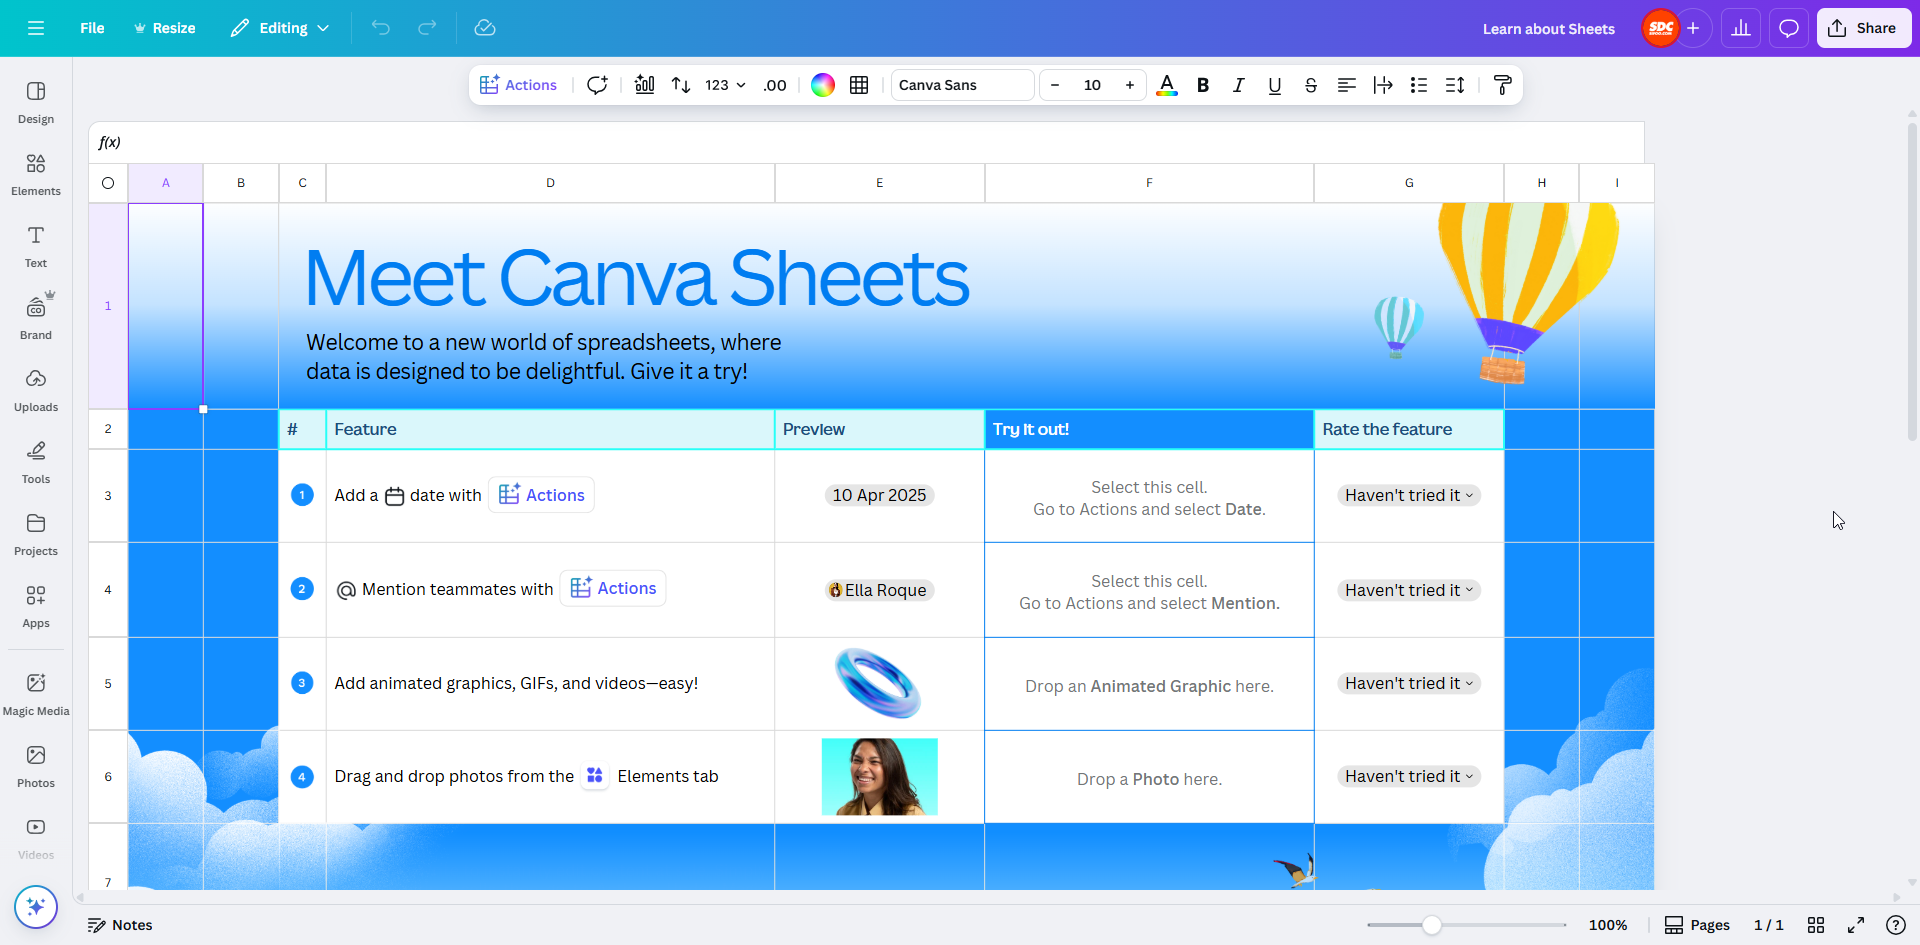Click the font size value field
The width and height of the screenshot is (1920, 945).
tap(1092, 85)
